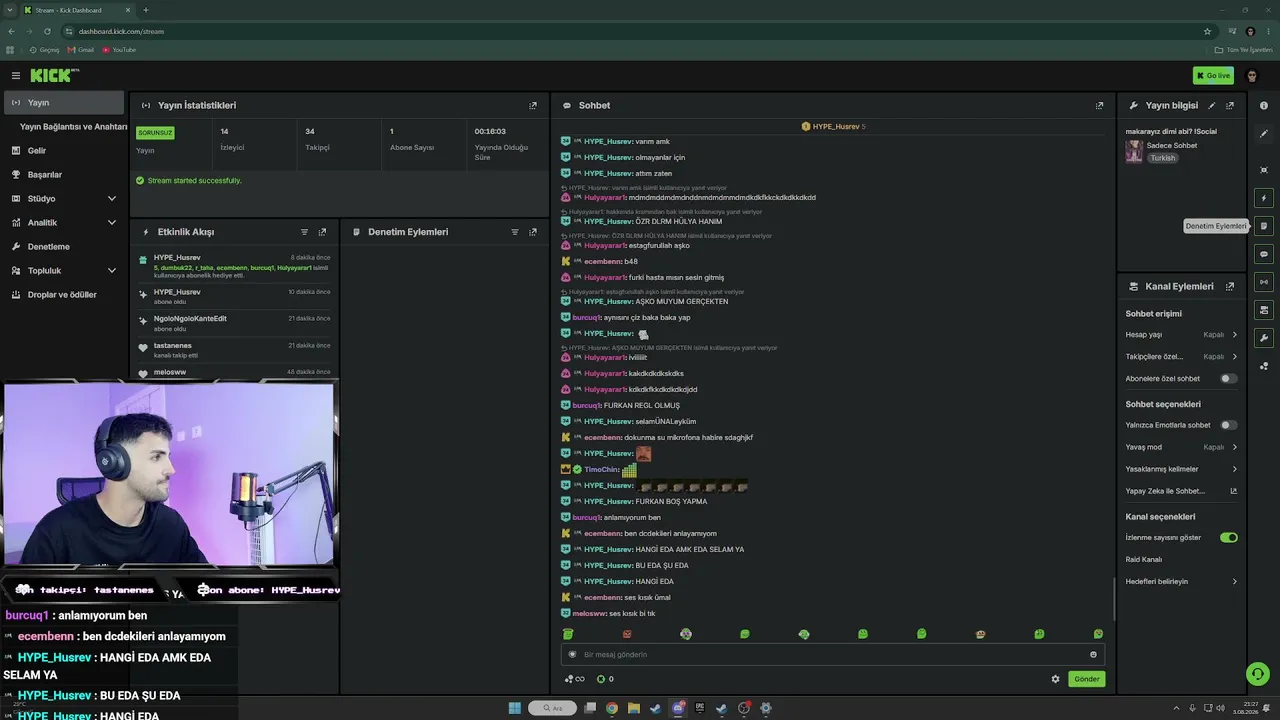This screenshot has width=1280, height=720.
Task: Edit stream info with pencil icon in Yayın bilgisi
Action: coord(1212,105)
